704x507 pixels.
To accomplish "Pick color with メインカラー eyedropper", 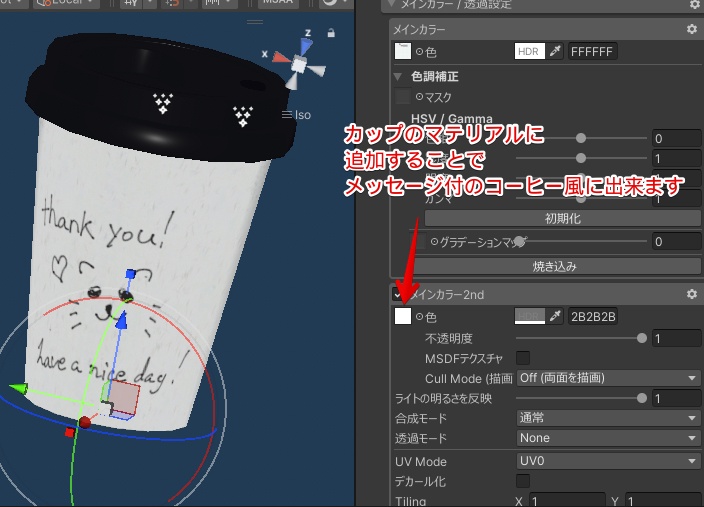I will tap(555, 51).
